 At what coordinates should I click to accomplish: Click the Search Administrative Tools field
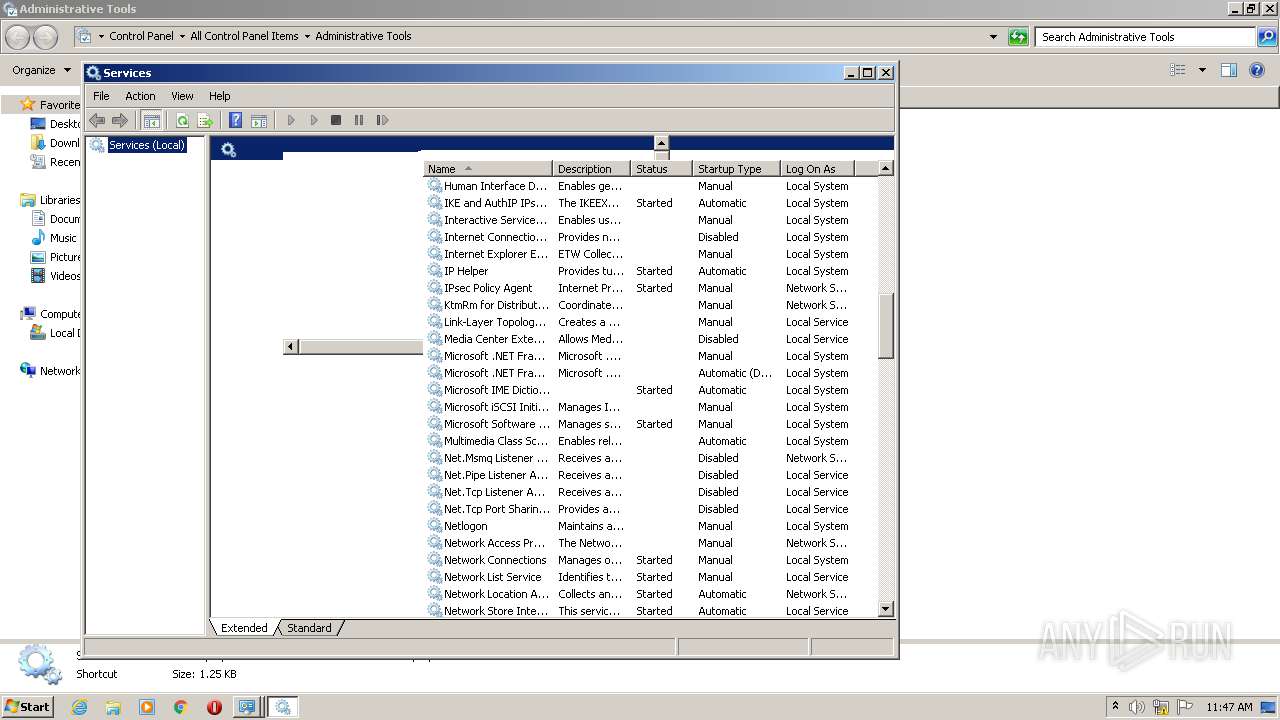(x=1145, y=37)
